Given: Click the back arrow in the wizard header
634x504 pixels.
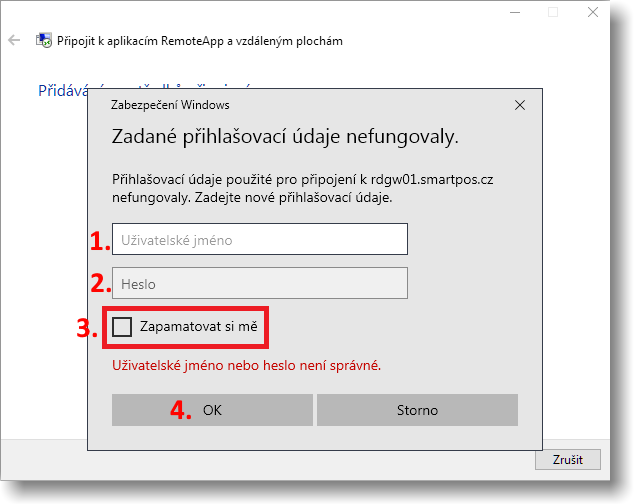Looking at the screenshot, I should click(x=14, y=41).
